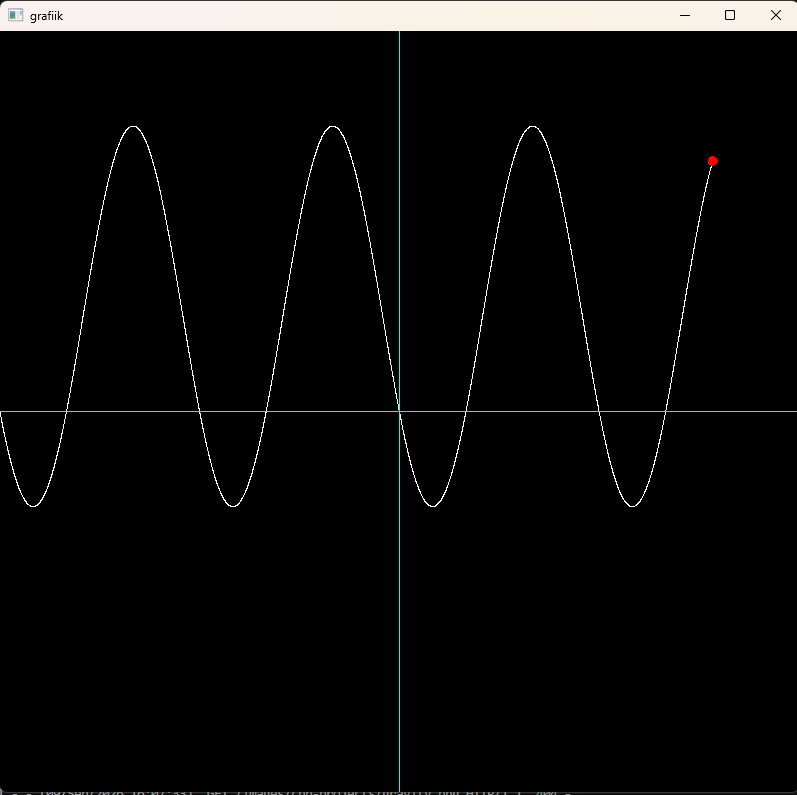Screen dimensions: 797x795
Task: Click the red dot on the curve
Action: coord(713,161)
